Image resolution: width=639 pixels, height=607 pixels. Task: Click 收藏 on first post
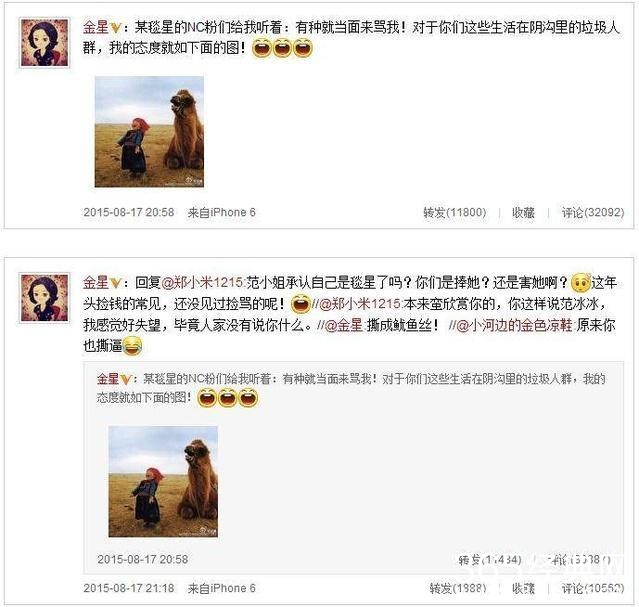point(523,212)
